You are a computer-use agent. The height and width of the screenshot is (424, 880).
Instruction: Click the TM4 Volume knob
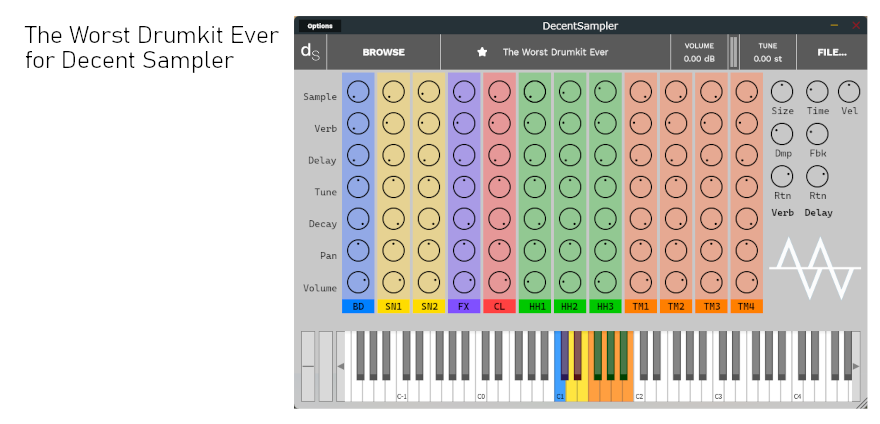[746, 282]
